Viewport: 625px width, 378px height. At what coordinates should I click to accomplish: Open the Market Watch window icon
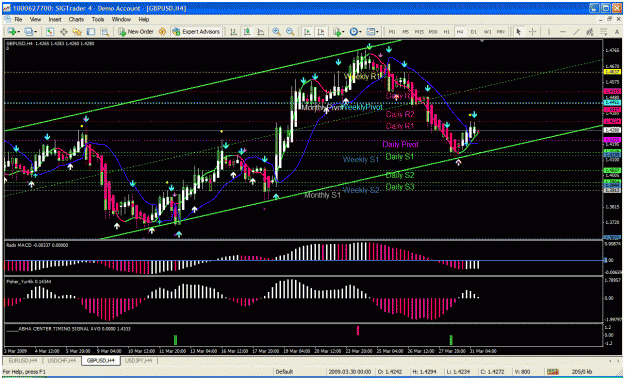tap(49, 32)
